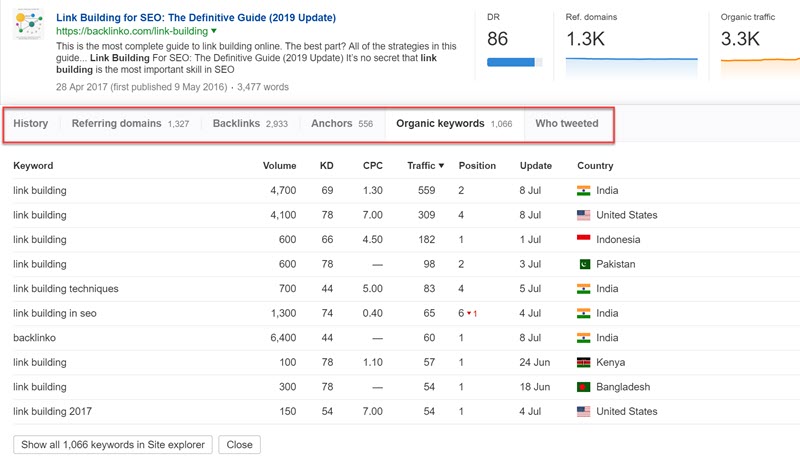The height and width of the screenshot is (459, 800).
Task: Open the Who tweeted tab
Action: [x=567, y=123]
